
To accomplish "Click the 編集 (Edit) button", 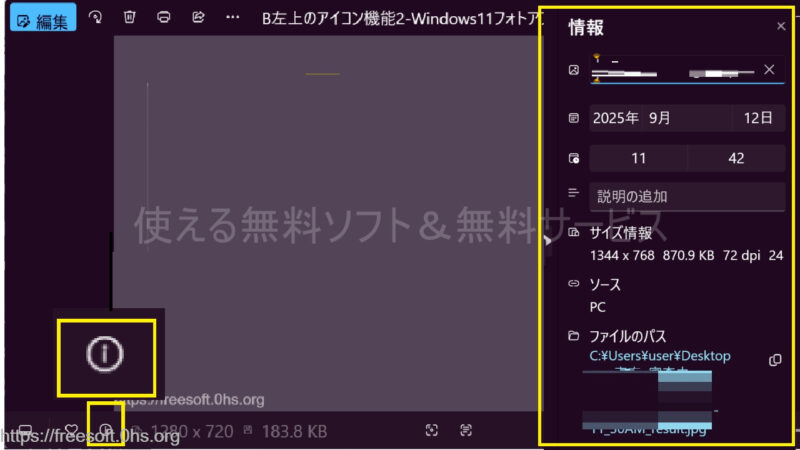I will [x=42, y=17].
